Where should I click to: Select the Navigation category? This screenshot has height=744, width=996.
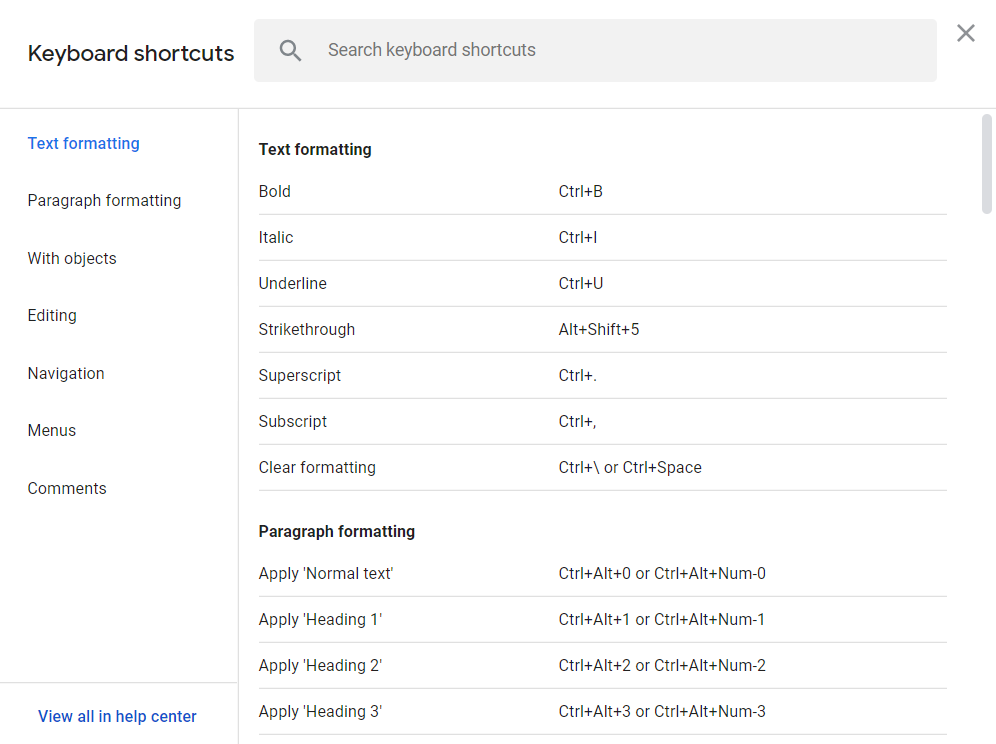(x=66, y=373)
